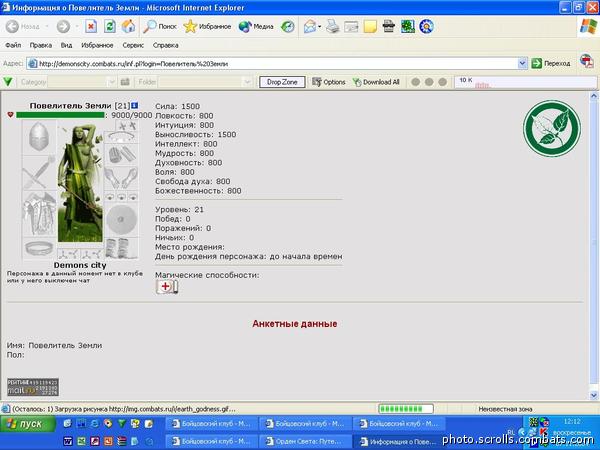Go to Home page icon
The image size is (600, 450).
coord(128,26)
